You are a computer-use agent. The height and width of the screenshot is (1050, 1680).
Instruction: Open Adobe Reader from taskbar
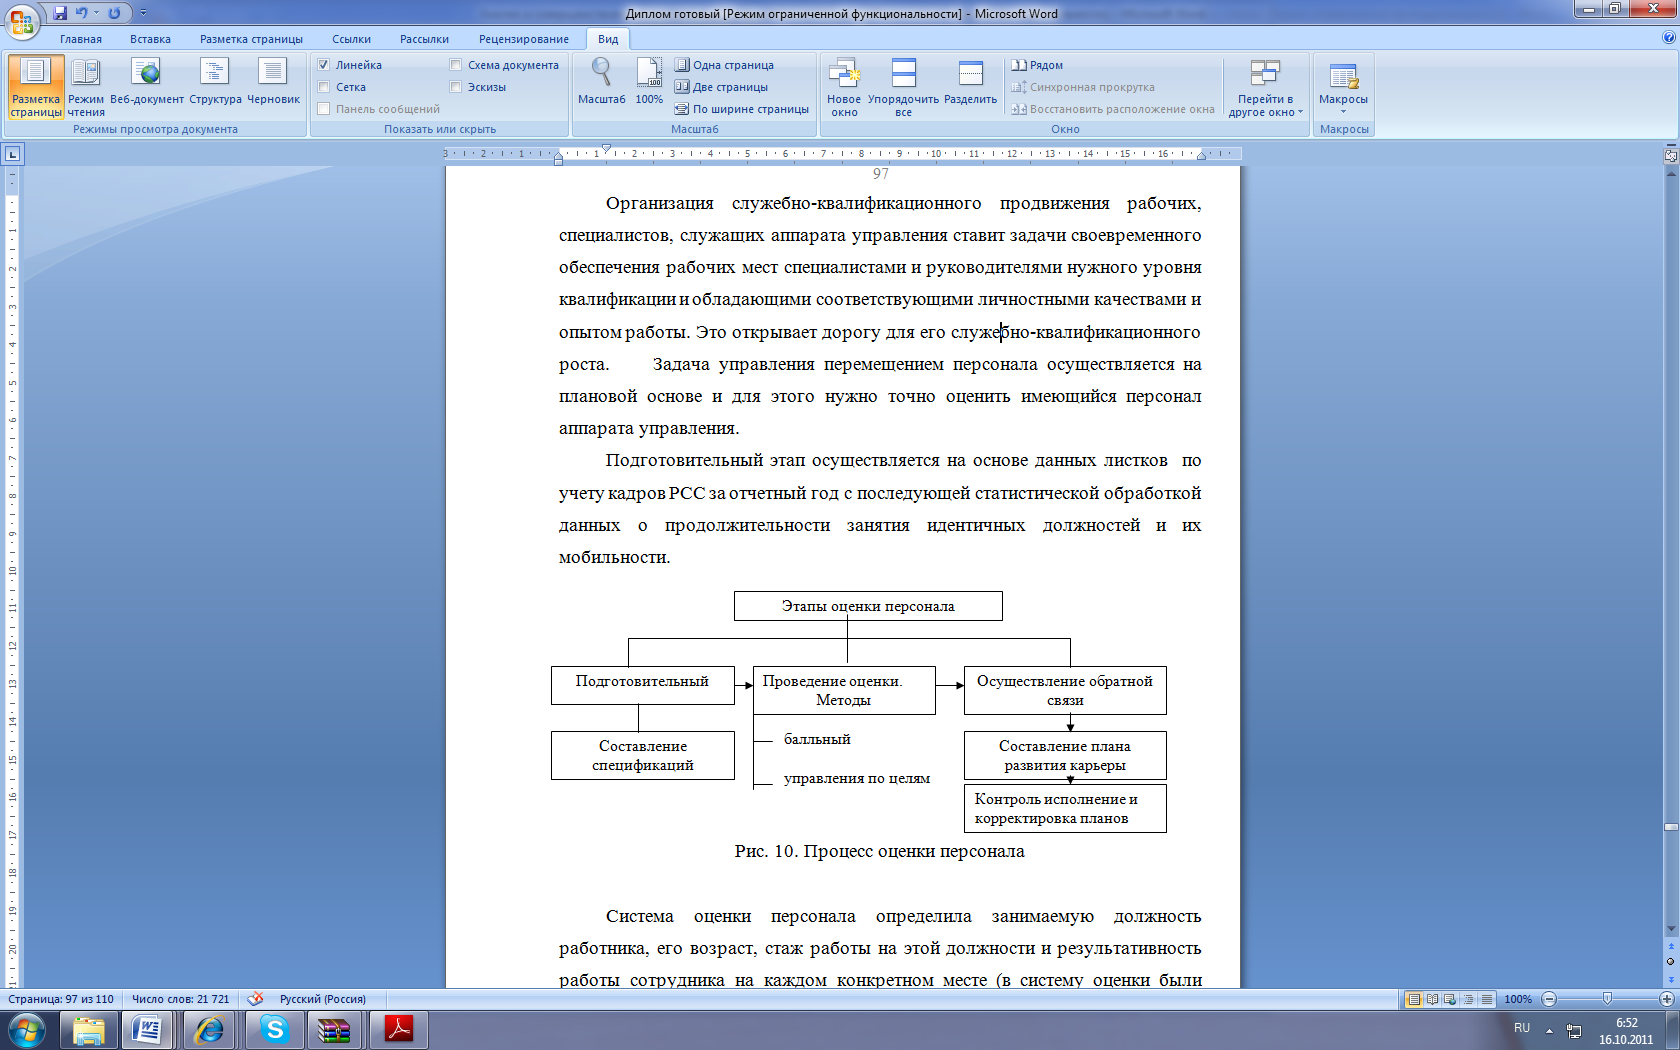[398, 1030]
